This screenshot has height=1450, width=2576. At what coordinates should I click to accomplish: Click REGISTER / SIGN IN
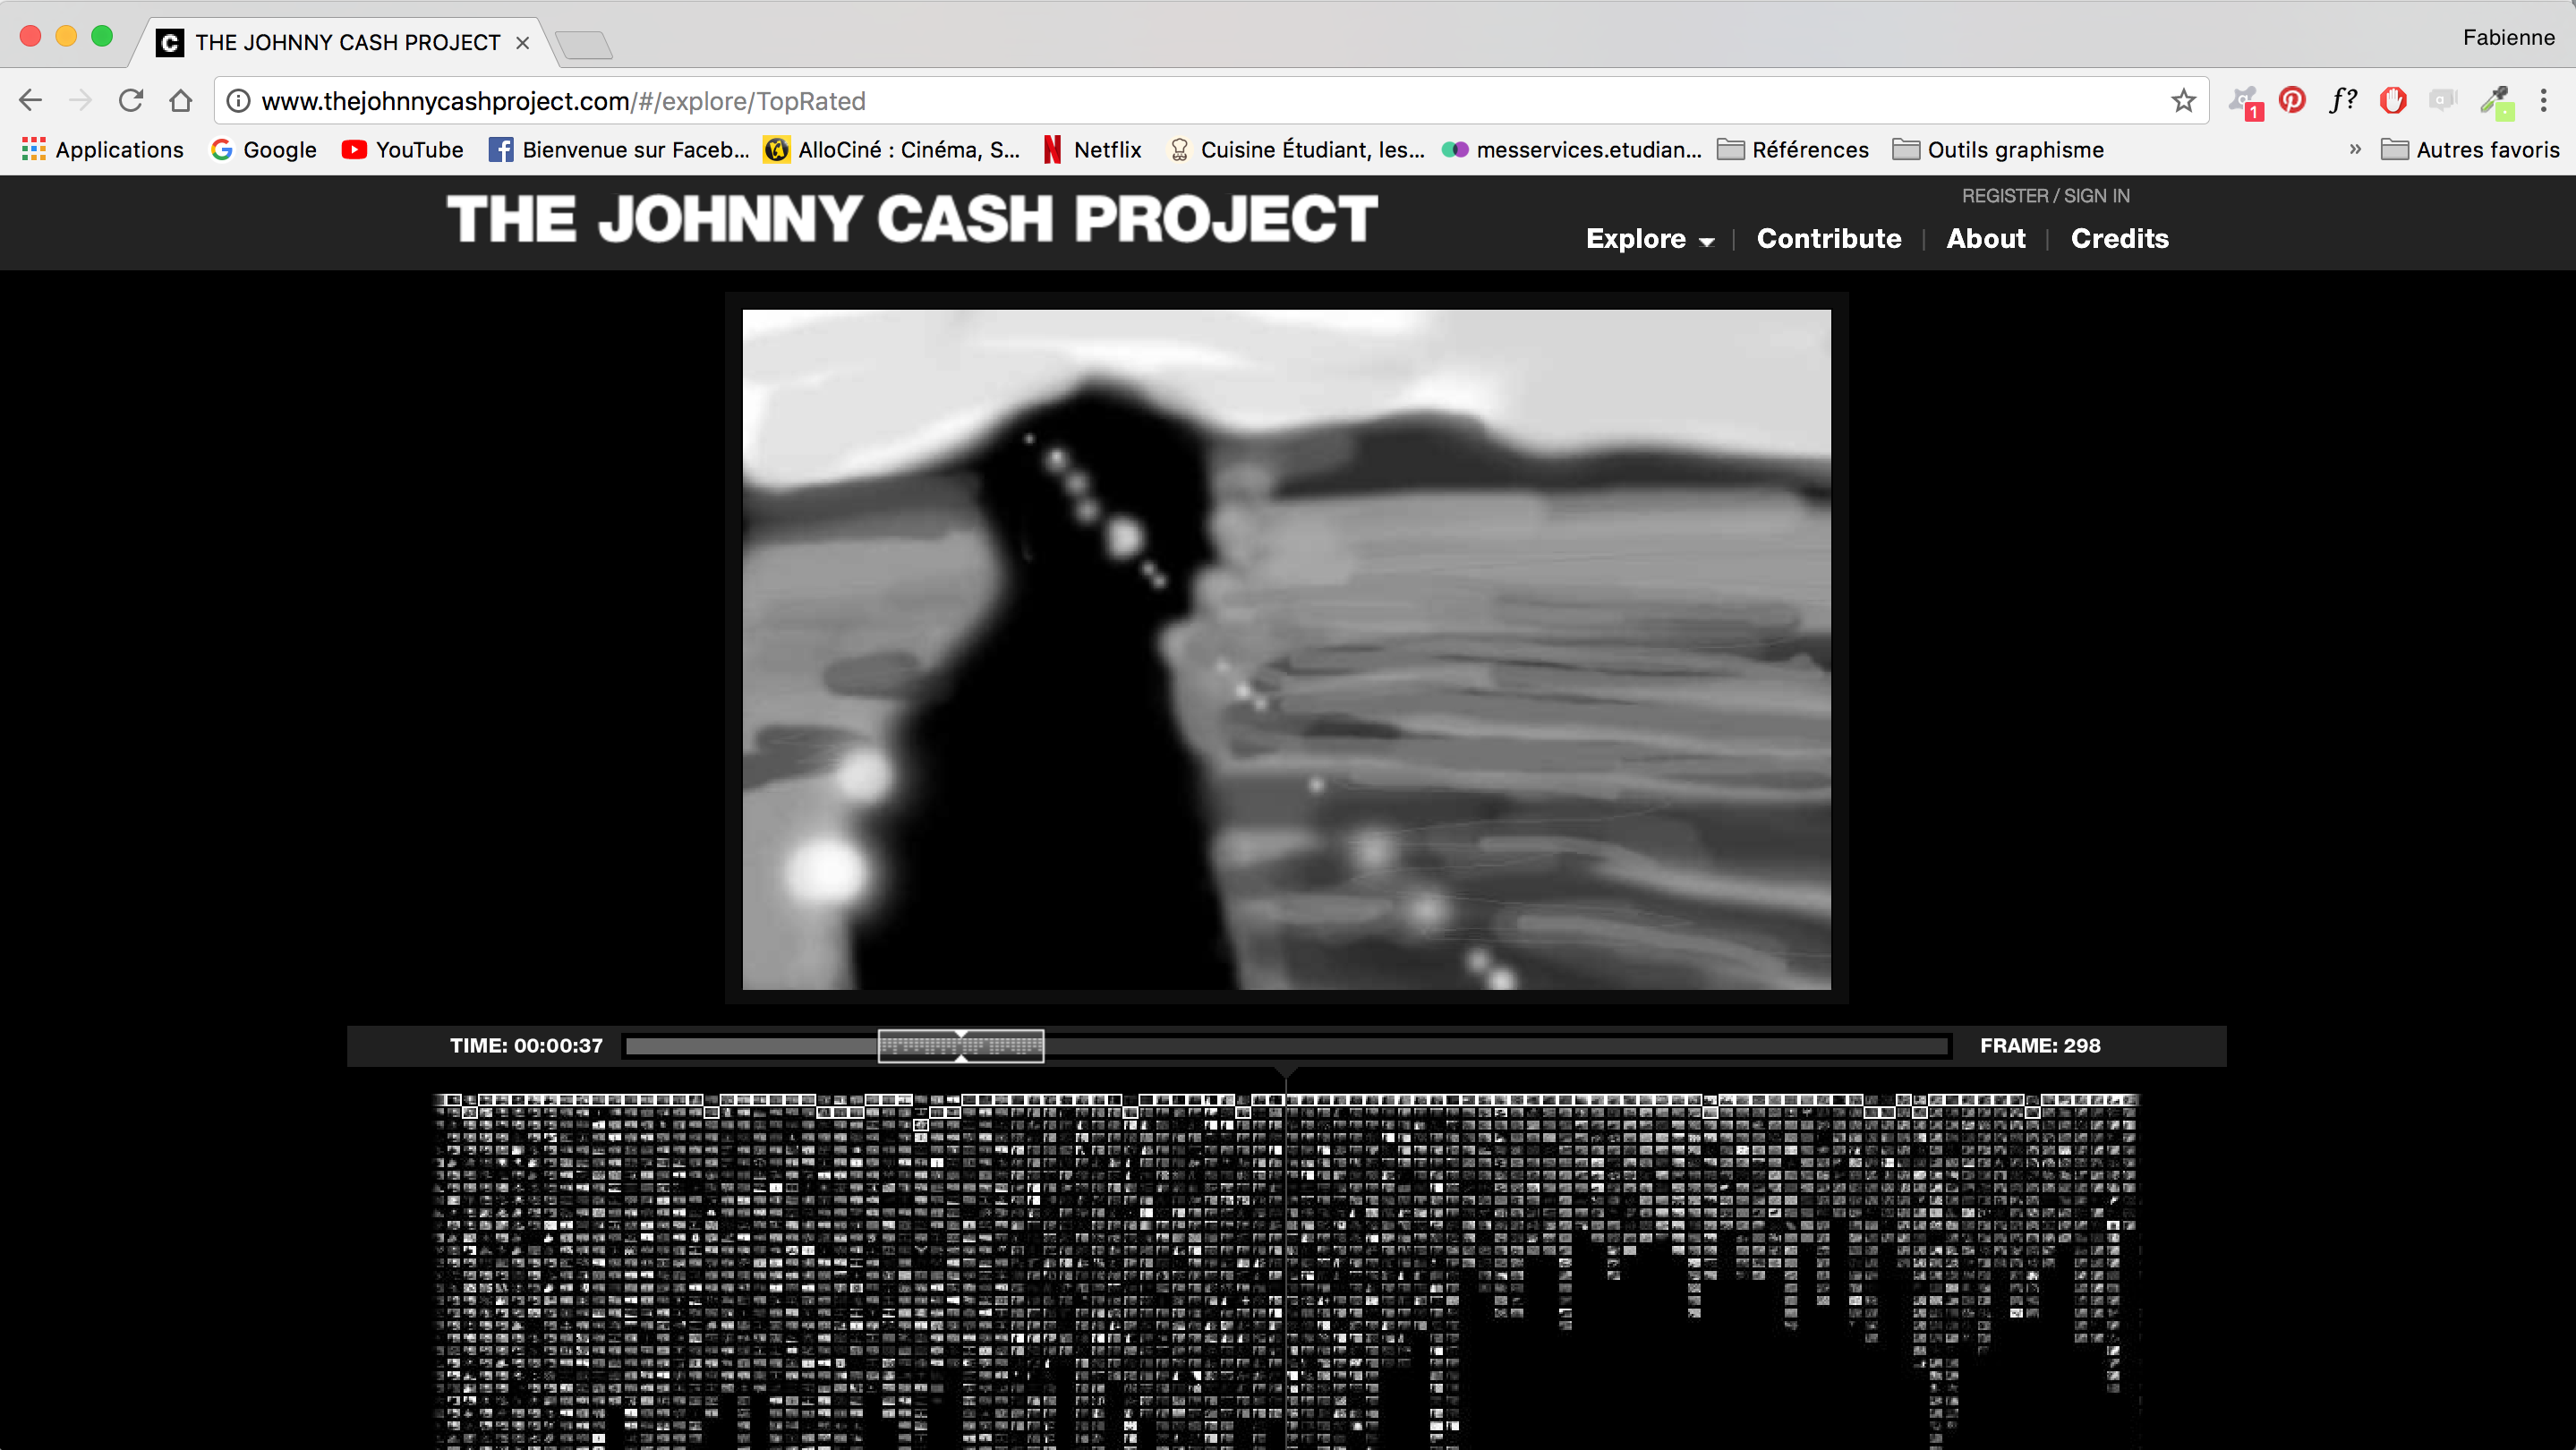(x=2045, y=196)
